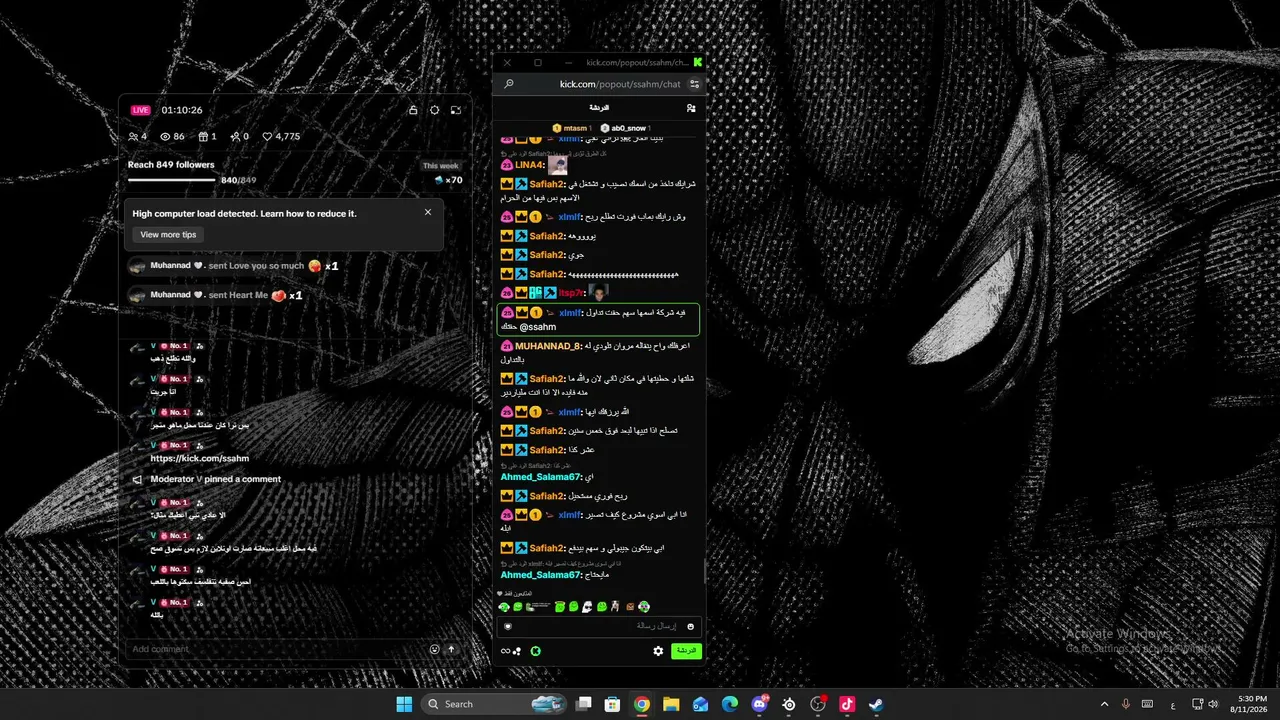Viewport: 1280px width, 720px height.
Task: Click the taskbar Search box
Action: (492, 704)
